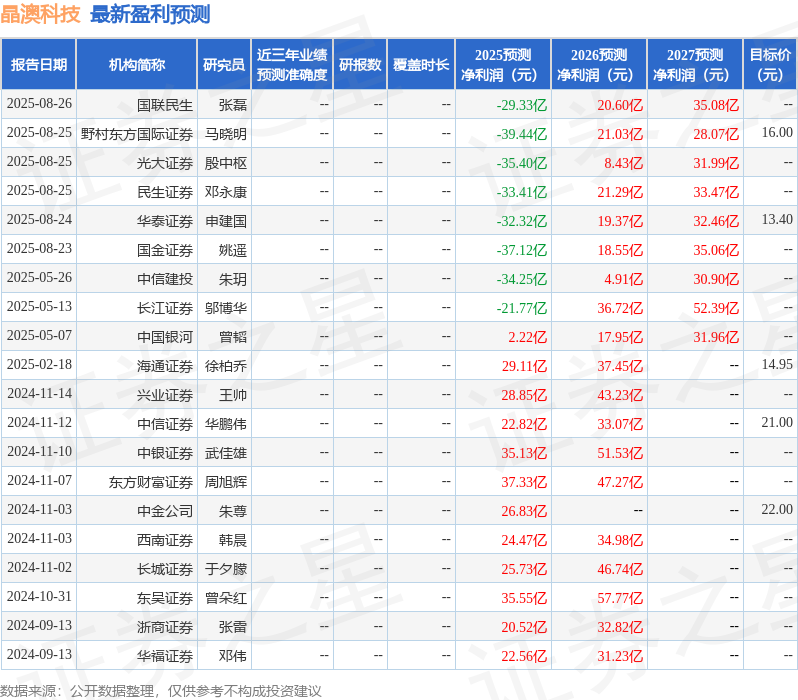The height and width of the screenshot is (700, 798).
Task: Click the 晶澳科技 title text
Action: (x=40, y=14)
